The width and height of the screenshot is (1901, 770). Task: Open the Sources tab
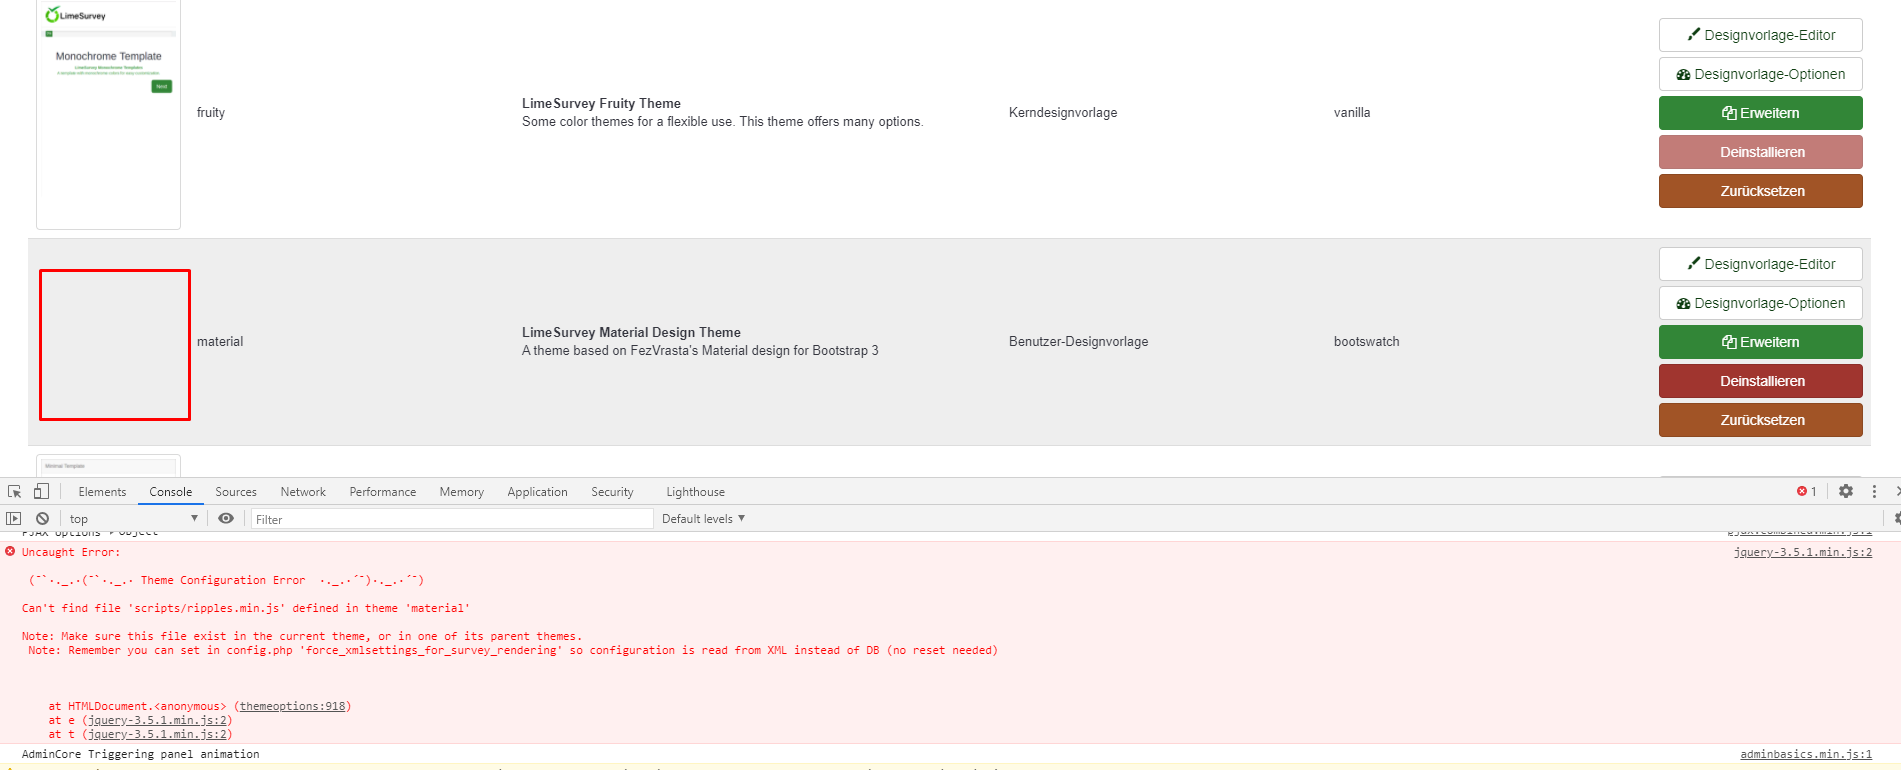click(236, 492)
